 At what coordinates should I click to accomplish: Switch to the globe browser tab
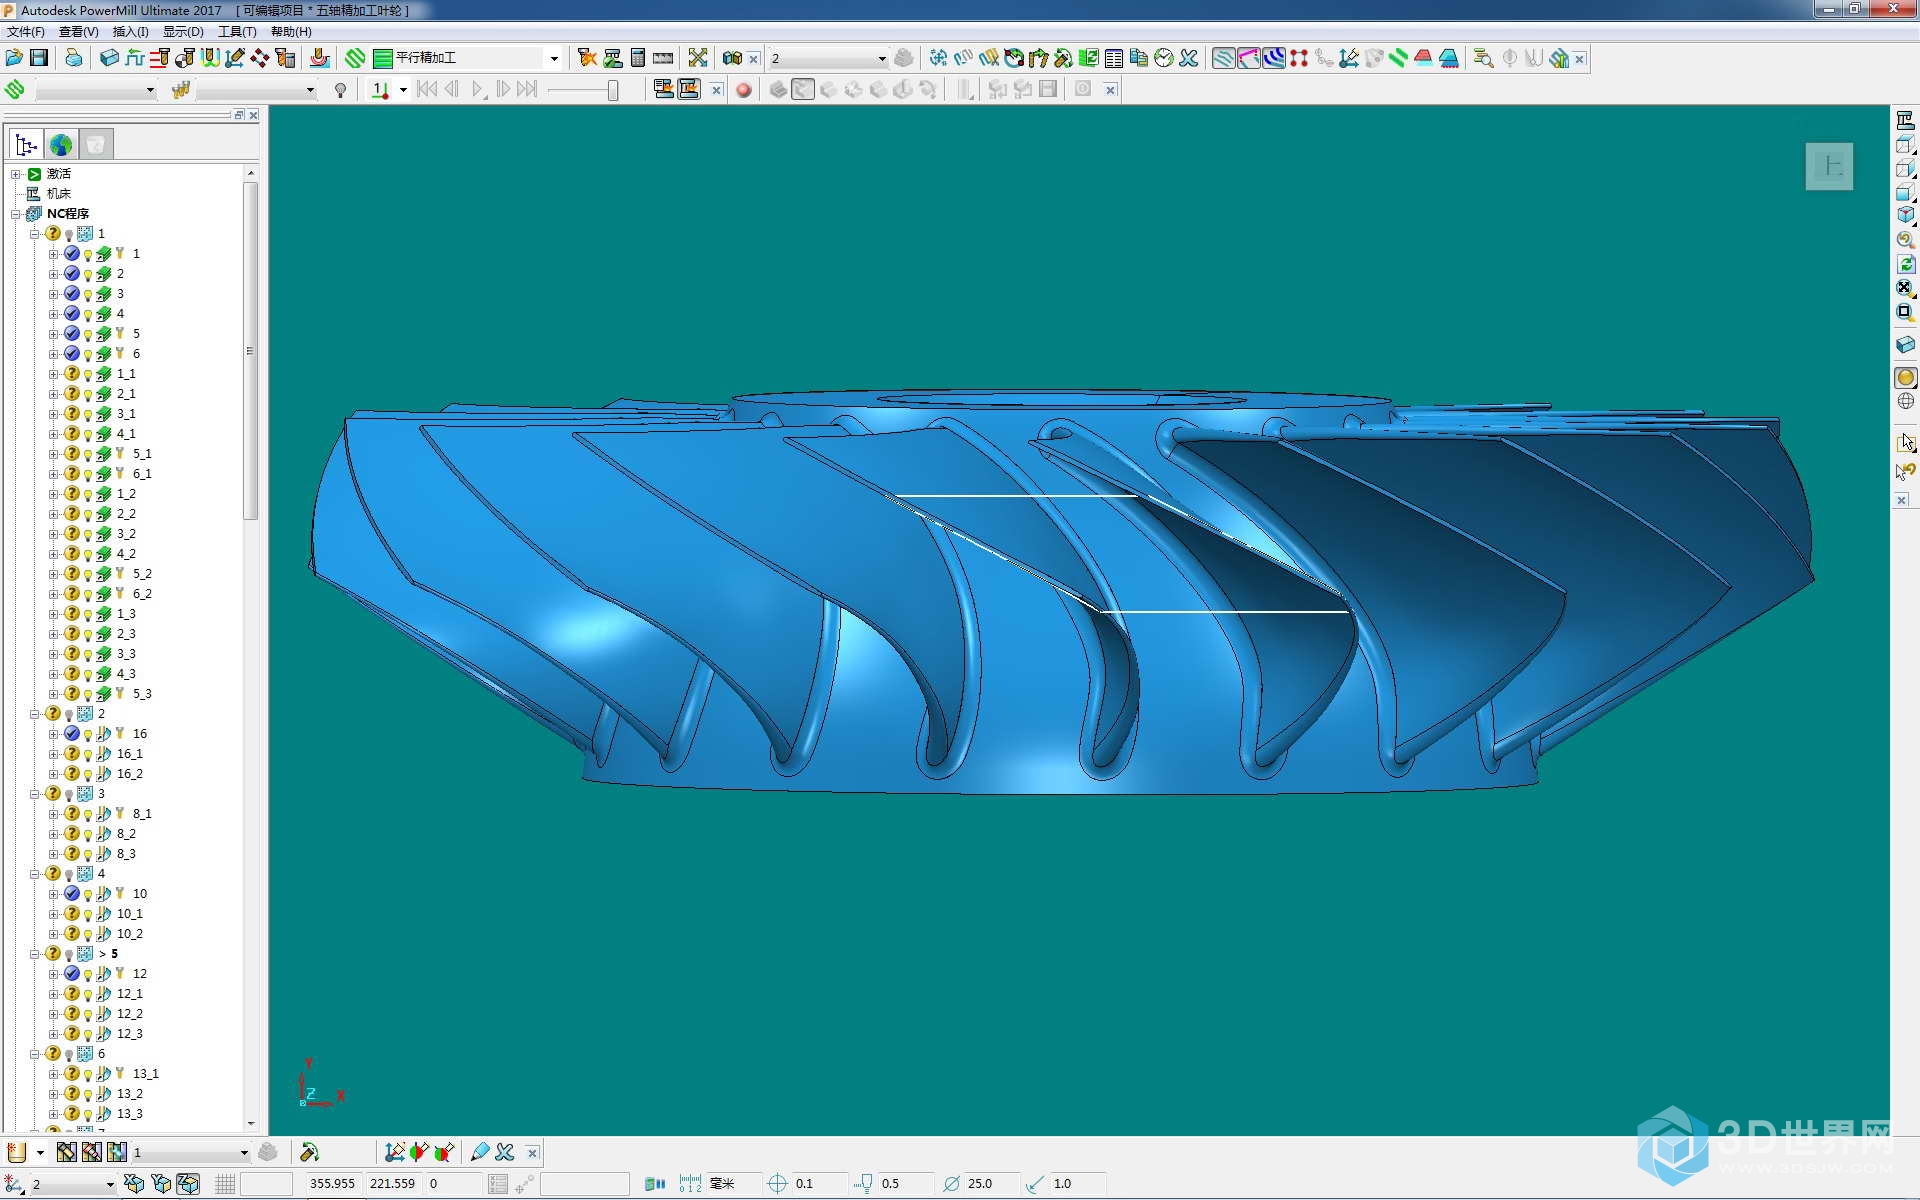point(61,145)
